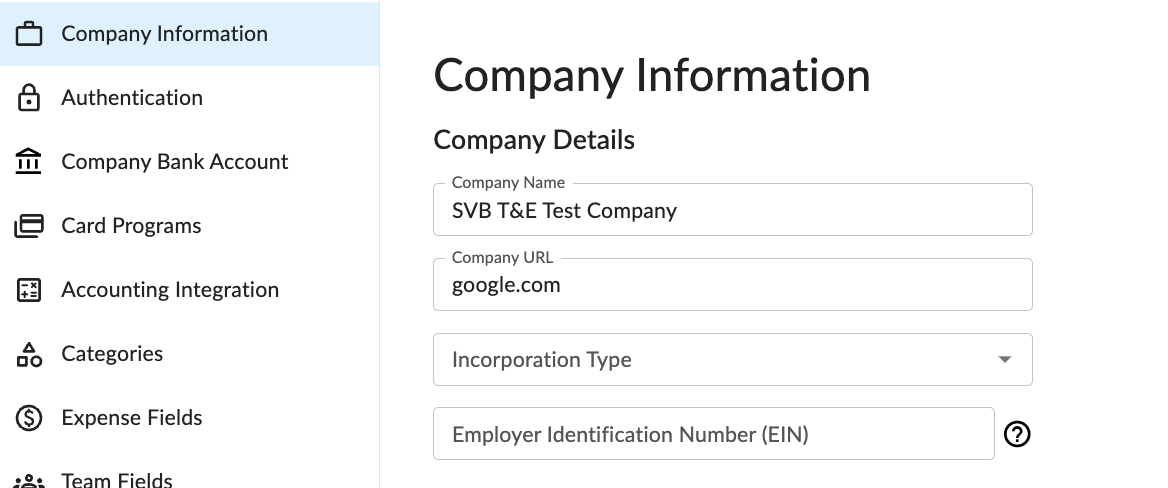Viewport: 1168px width, 488px height.
Task: Click into the Company Name field
Action: (x=733, y=209)
